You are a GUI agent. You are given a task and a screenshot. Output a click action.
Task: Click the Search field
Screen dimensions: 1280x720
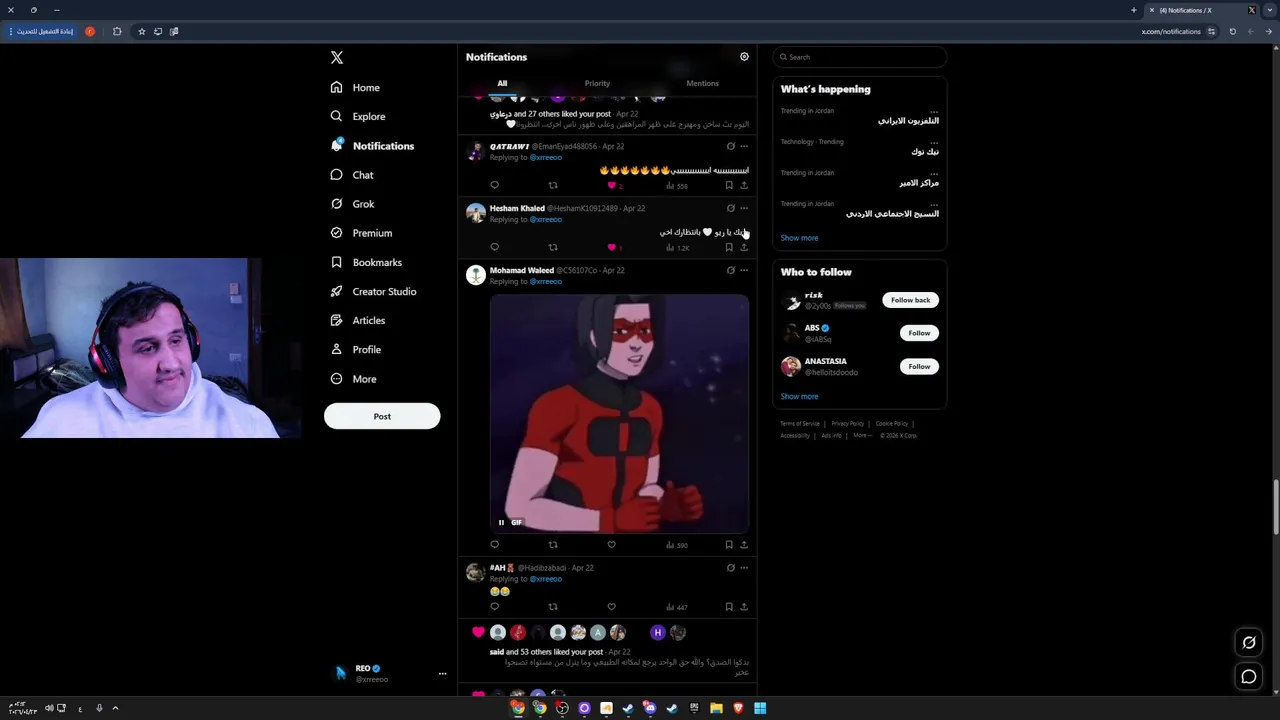(x=860, y=57)
